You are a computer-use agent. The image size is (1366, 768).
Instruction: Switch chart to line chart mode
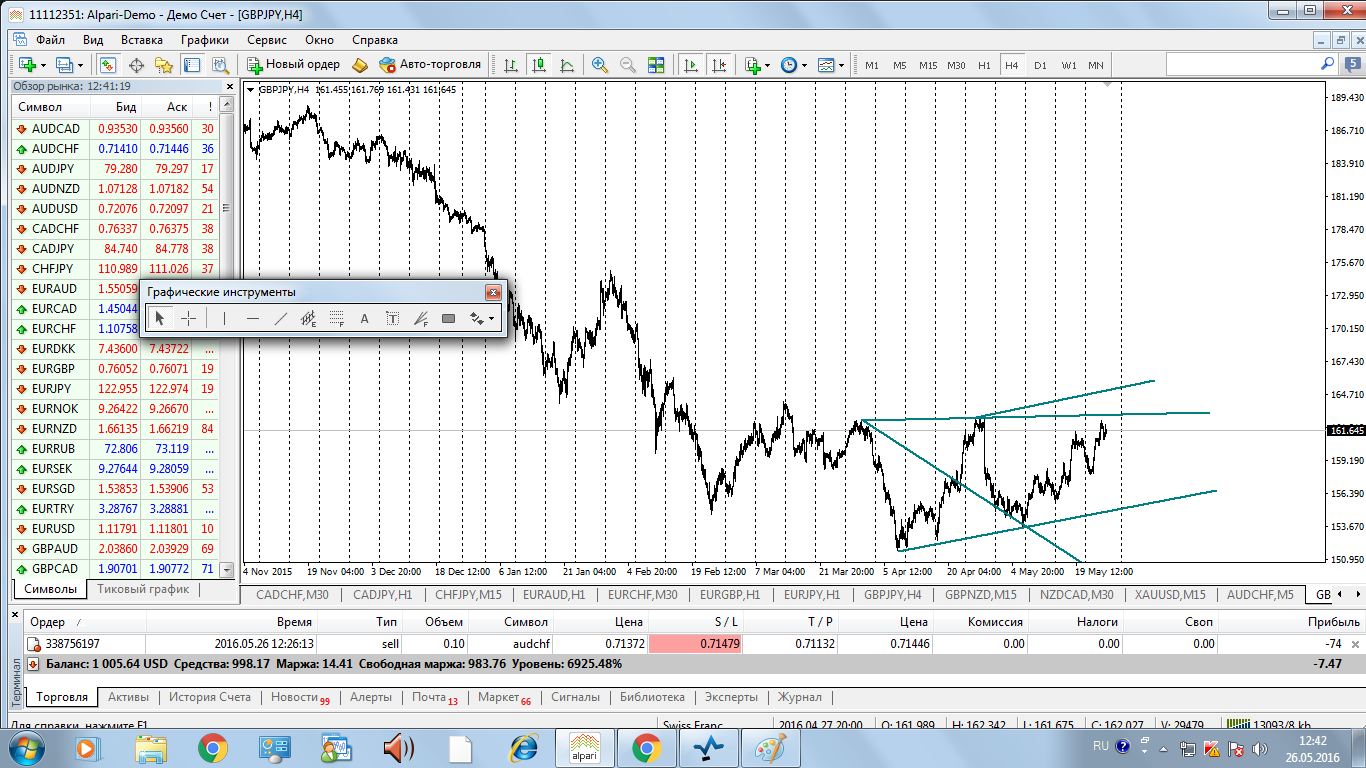[x=567, y=65]
